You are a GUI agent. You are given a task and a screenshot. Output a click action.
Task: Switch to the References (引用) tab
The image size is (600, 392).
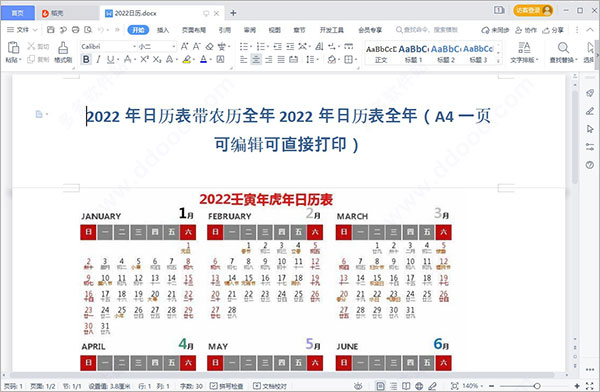point(225,30)
